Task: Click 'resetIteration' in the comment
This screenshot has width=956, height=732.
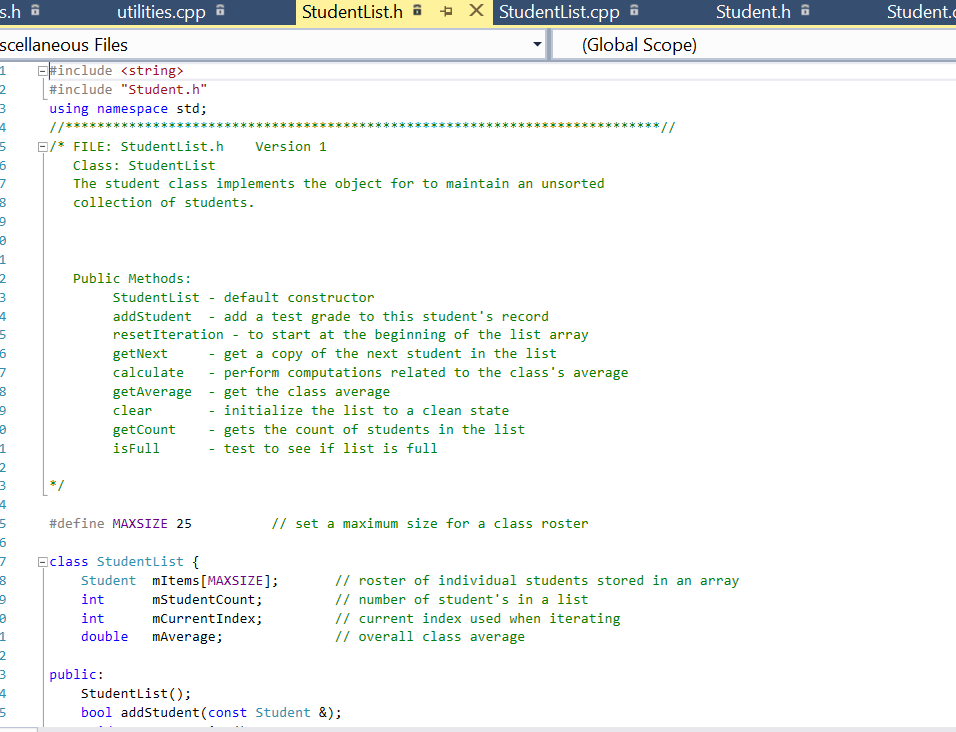Action: (168, 335)
